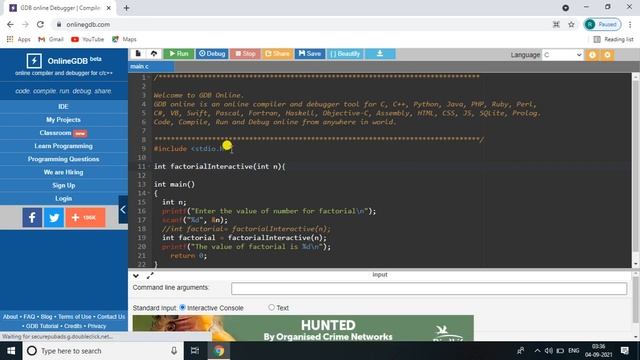Open the Privacy footer link
The image size is (640, 360).
click(97, 326)
